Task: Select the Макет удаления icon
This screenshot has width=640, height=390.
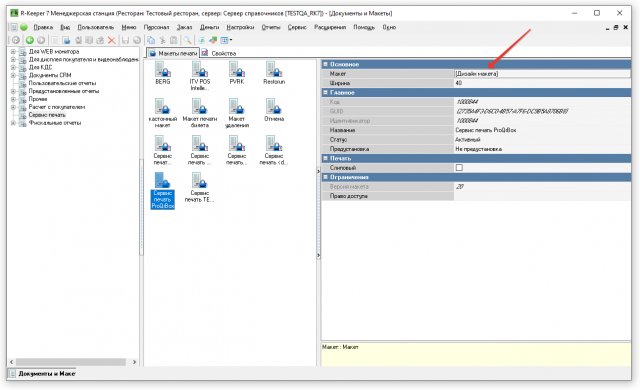Action: point(237,113)
